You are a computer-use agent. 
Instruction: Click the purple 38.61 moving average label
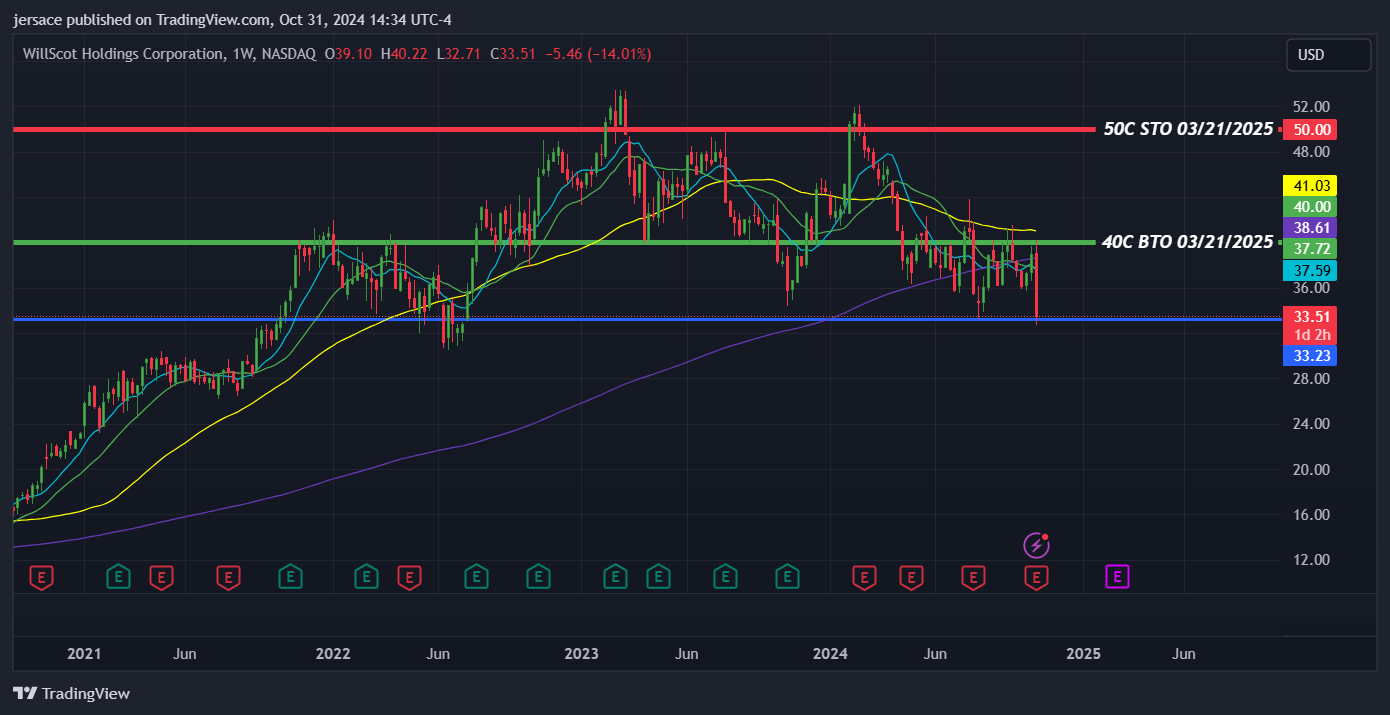pyautogui.click(x=1312, y=228)
